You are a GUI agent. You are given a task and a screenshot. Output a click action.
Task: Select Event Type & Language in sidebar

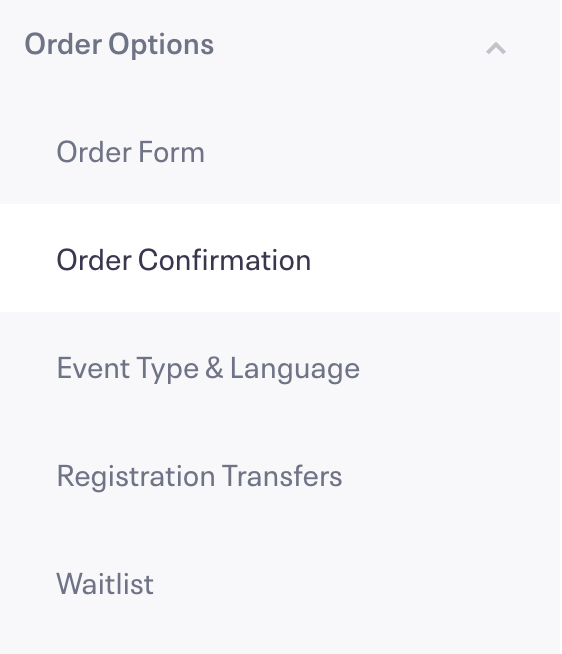click(x=280, y=366)
